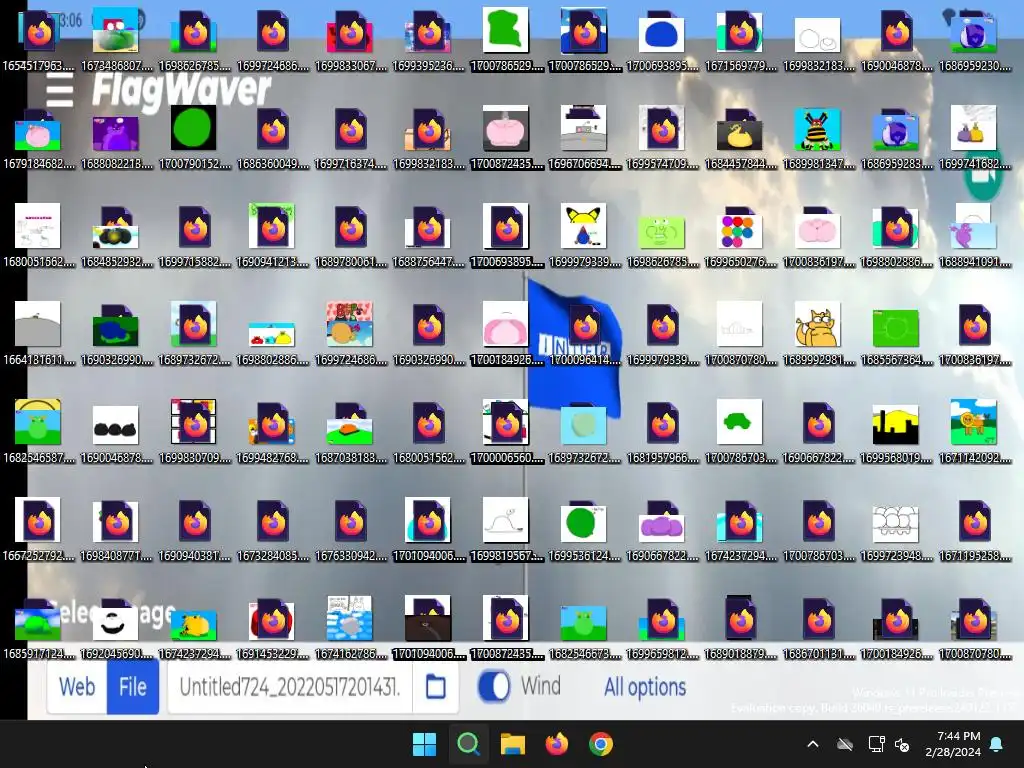Screen dimensions: 1024x768
Task: Select Firefox file 1699715882
Action: (x=194, y=235)
